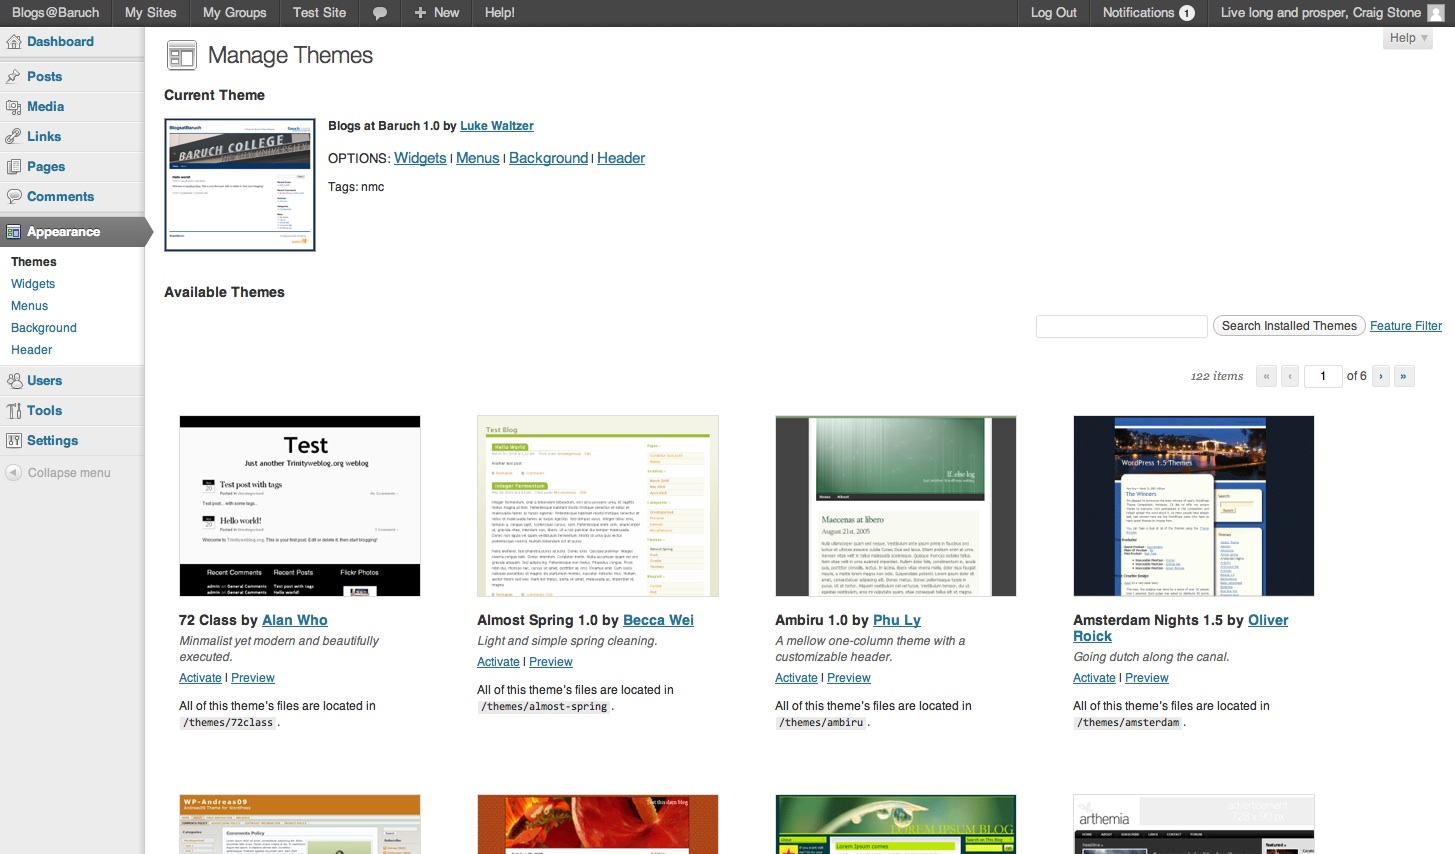The image size is (1455, 854).
Task: Activate the Almost Spring theme
Action: (x=498, y=662)
